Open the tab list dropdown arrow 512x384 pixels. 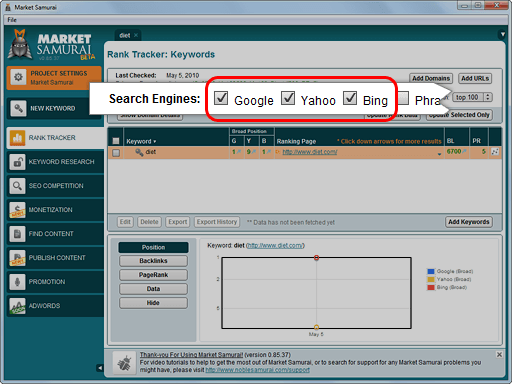(x=503, y=34)
